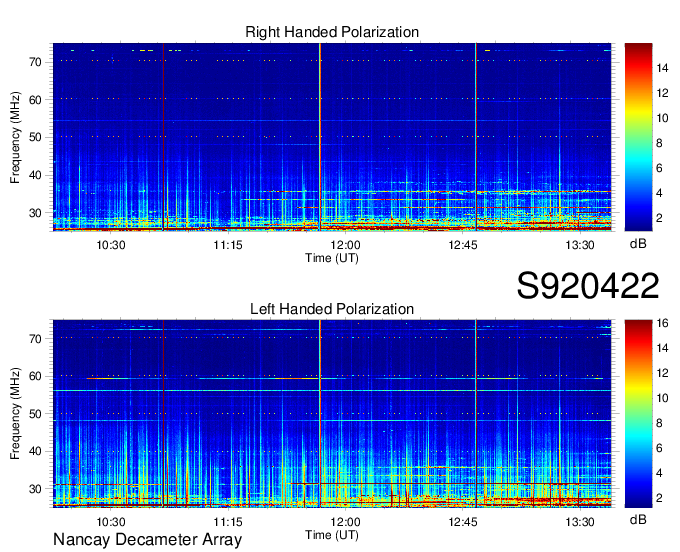680x552 pixels.
Task: Click the 10:30 time tick on the top plot
Action: [x=111, y=245]
